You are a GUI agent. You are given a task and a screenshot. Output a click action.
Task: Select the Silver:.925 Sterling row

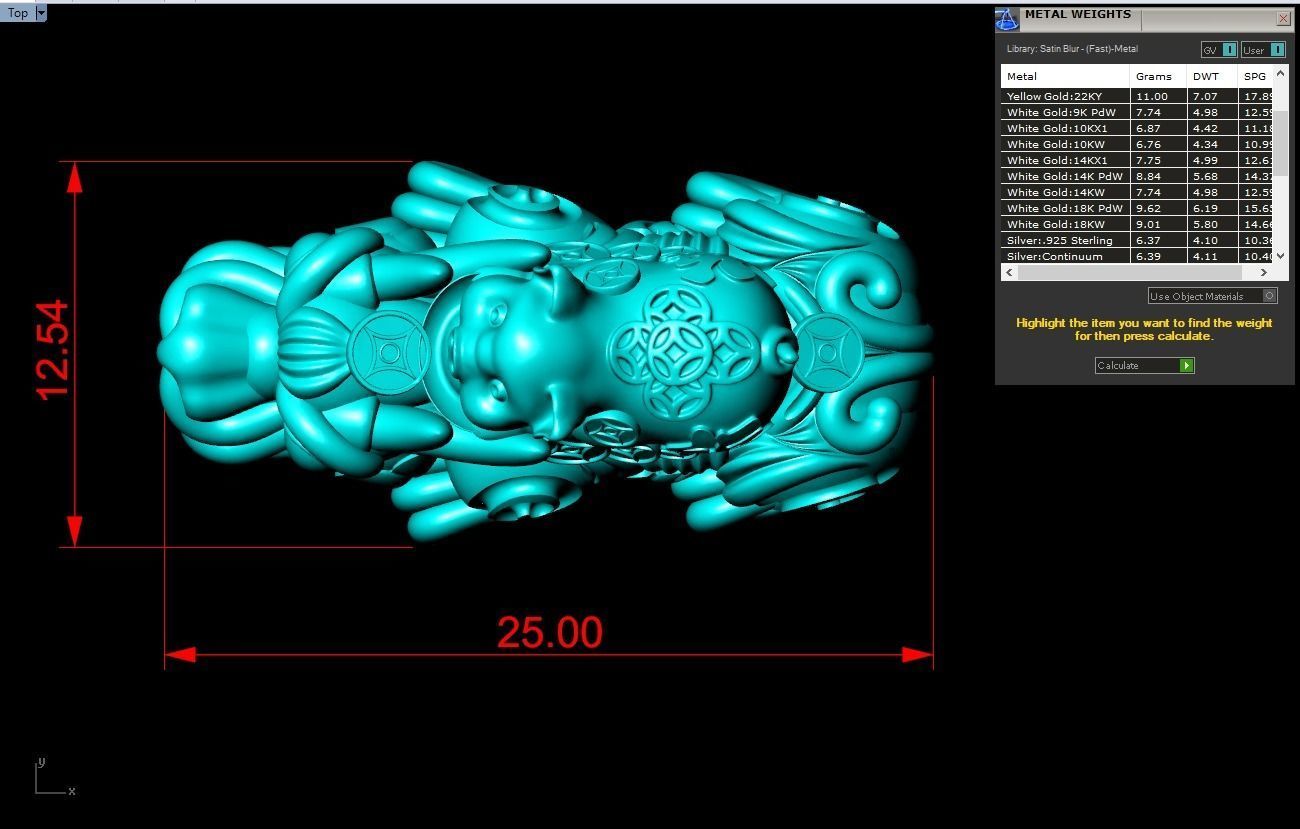click(x=1137, y=240)
